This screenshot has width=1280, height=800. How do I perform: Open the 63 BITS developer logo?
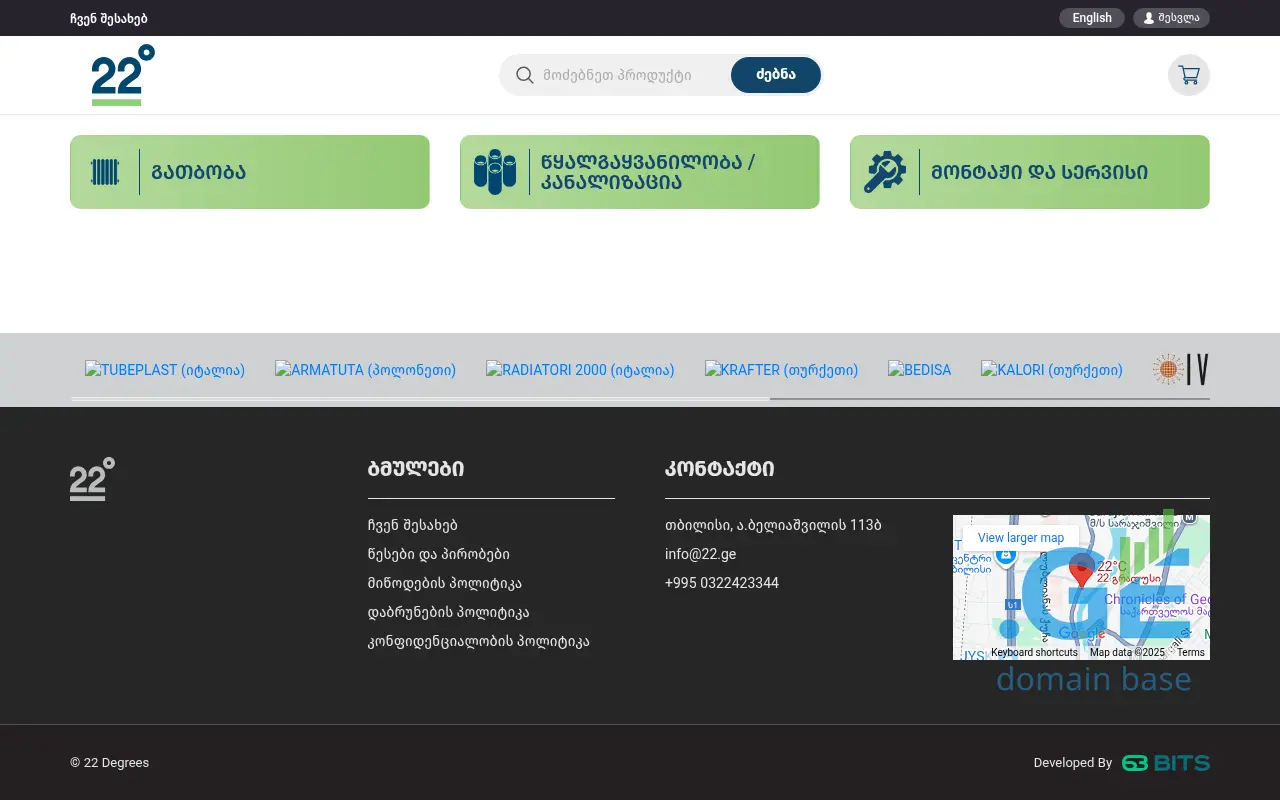pos(1165,763)
